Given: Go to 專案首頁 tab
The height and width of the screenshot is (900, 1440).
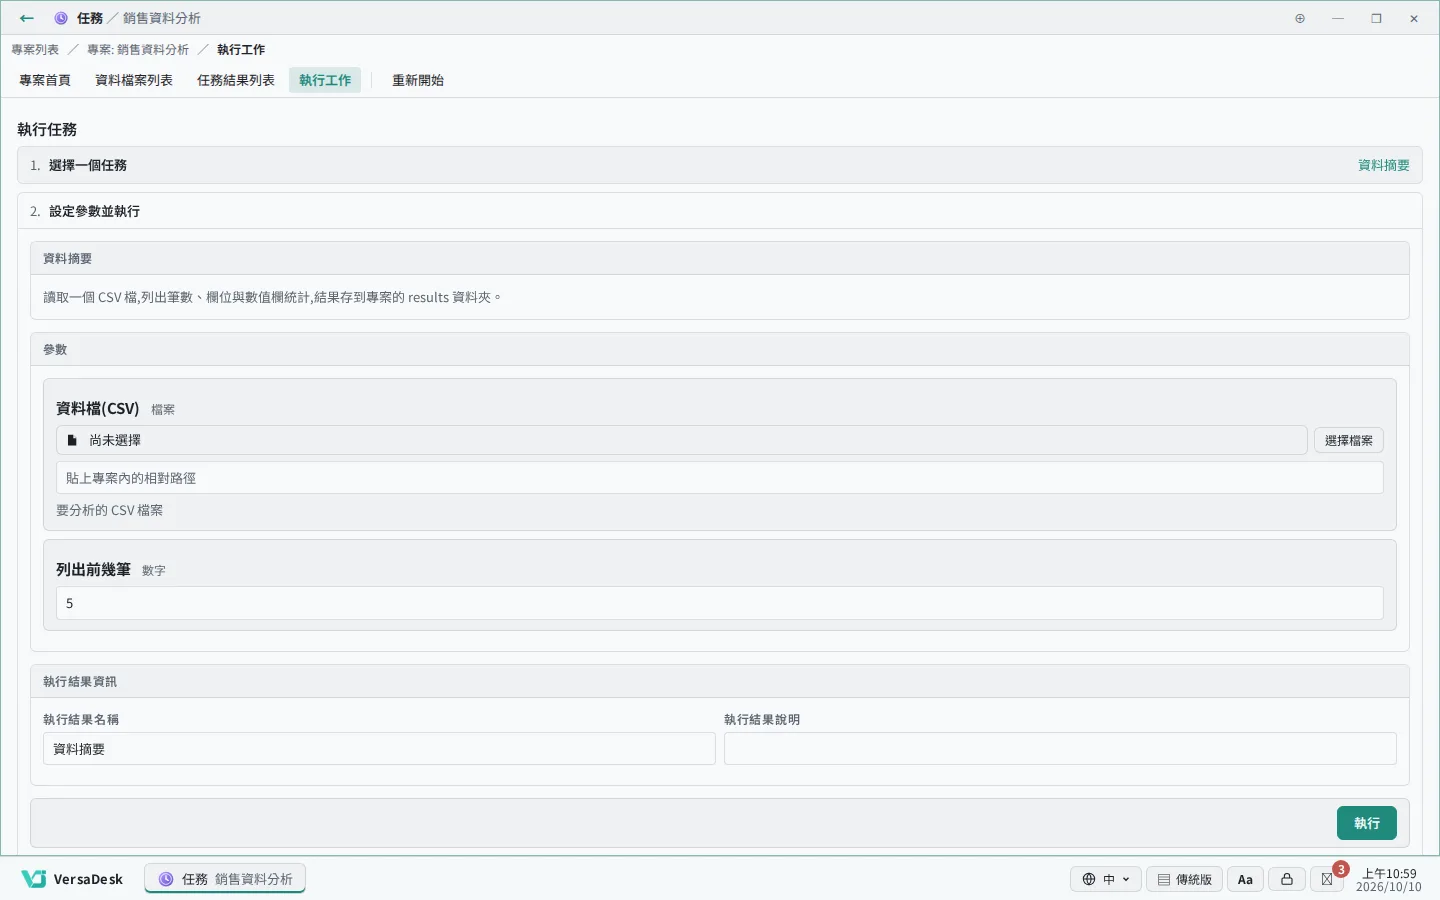Looking at the screenshot, I should (x=45, y=80).
